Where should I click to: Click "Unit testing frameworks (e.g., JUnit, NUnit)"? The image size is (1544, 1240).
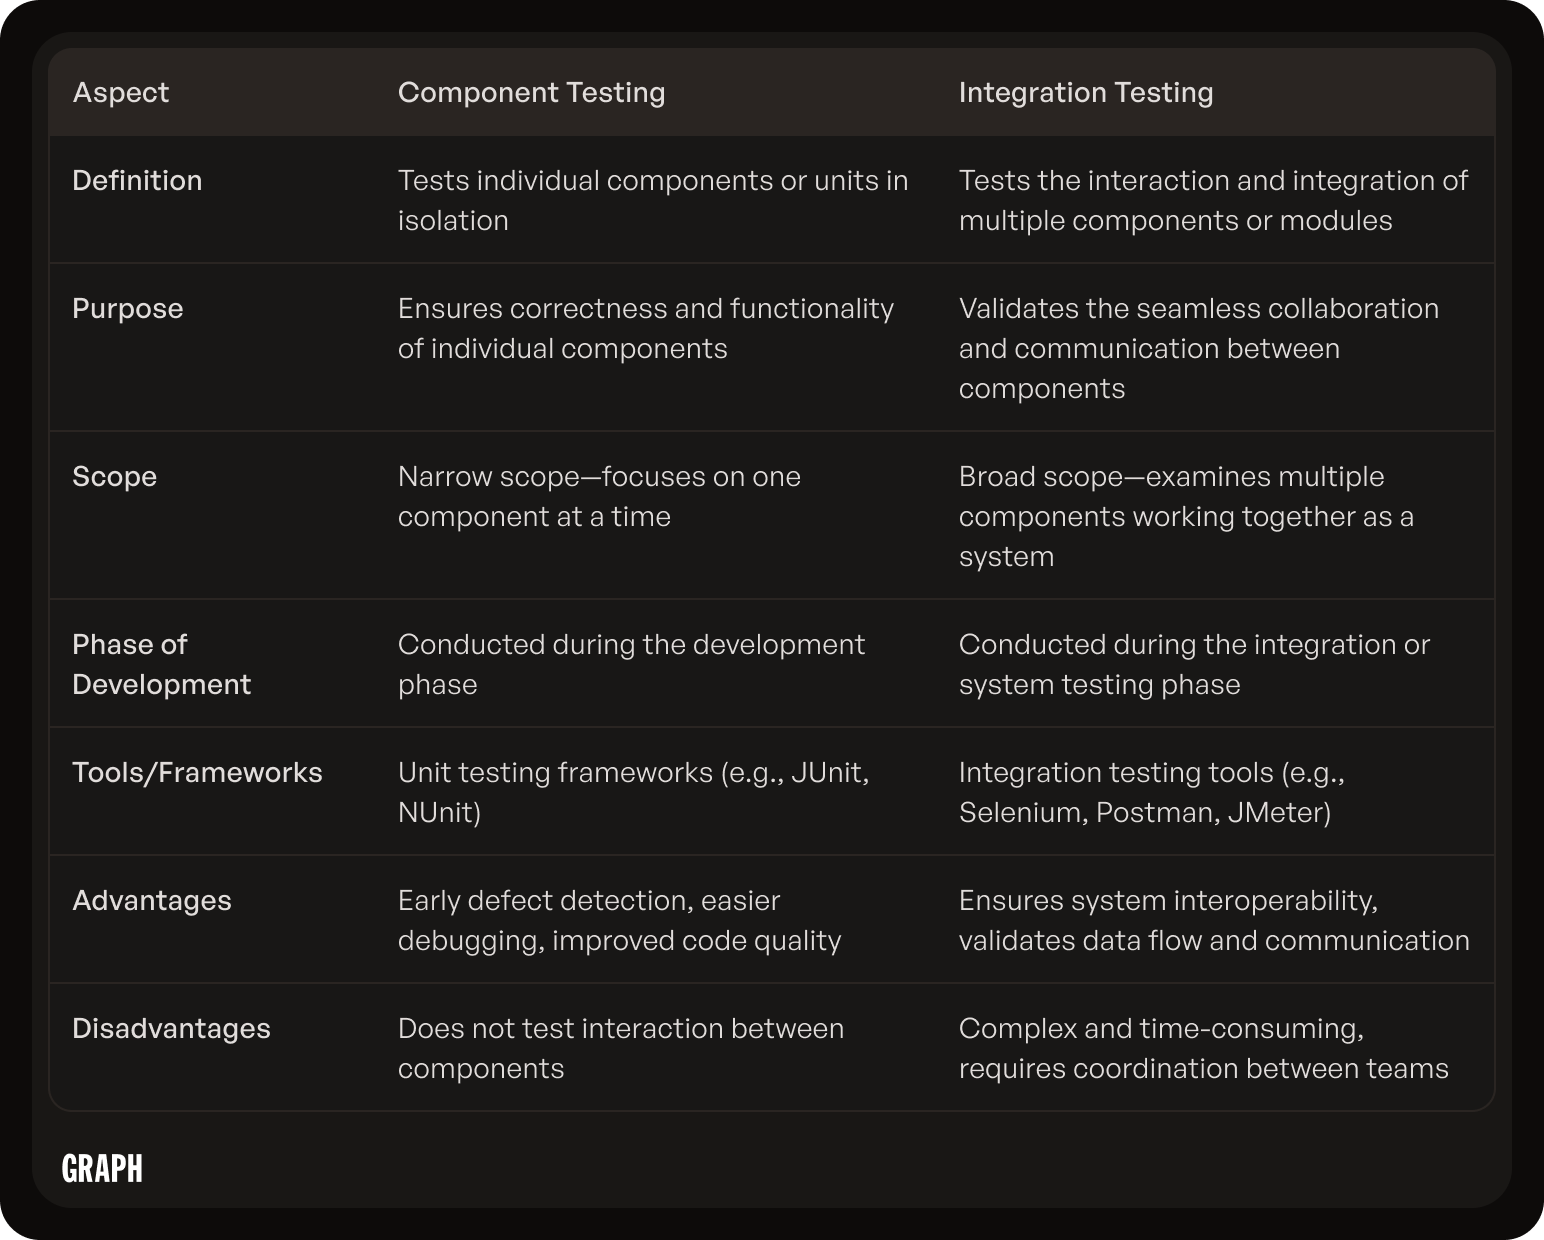coord(633,792)
